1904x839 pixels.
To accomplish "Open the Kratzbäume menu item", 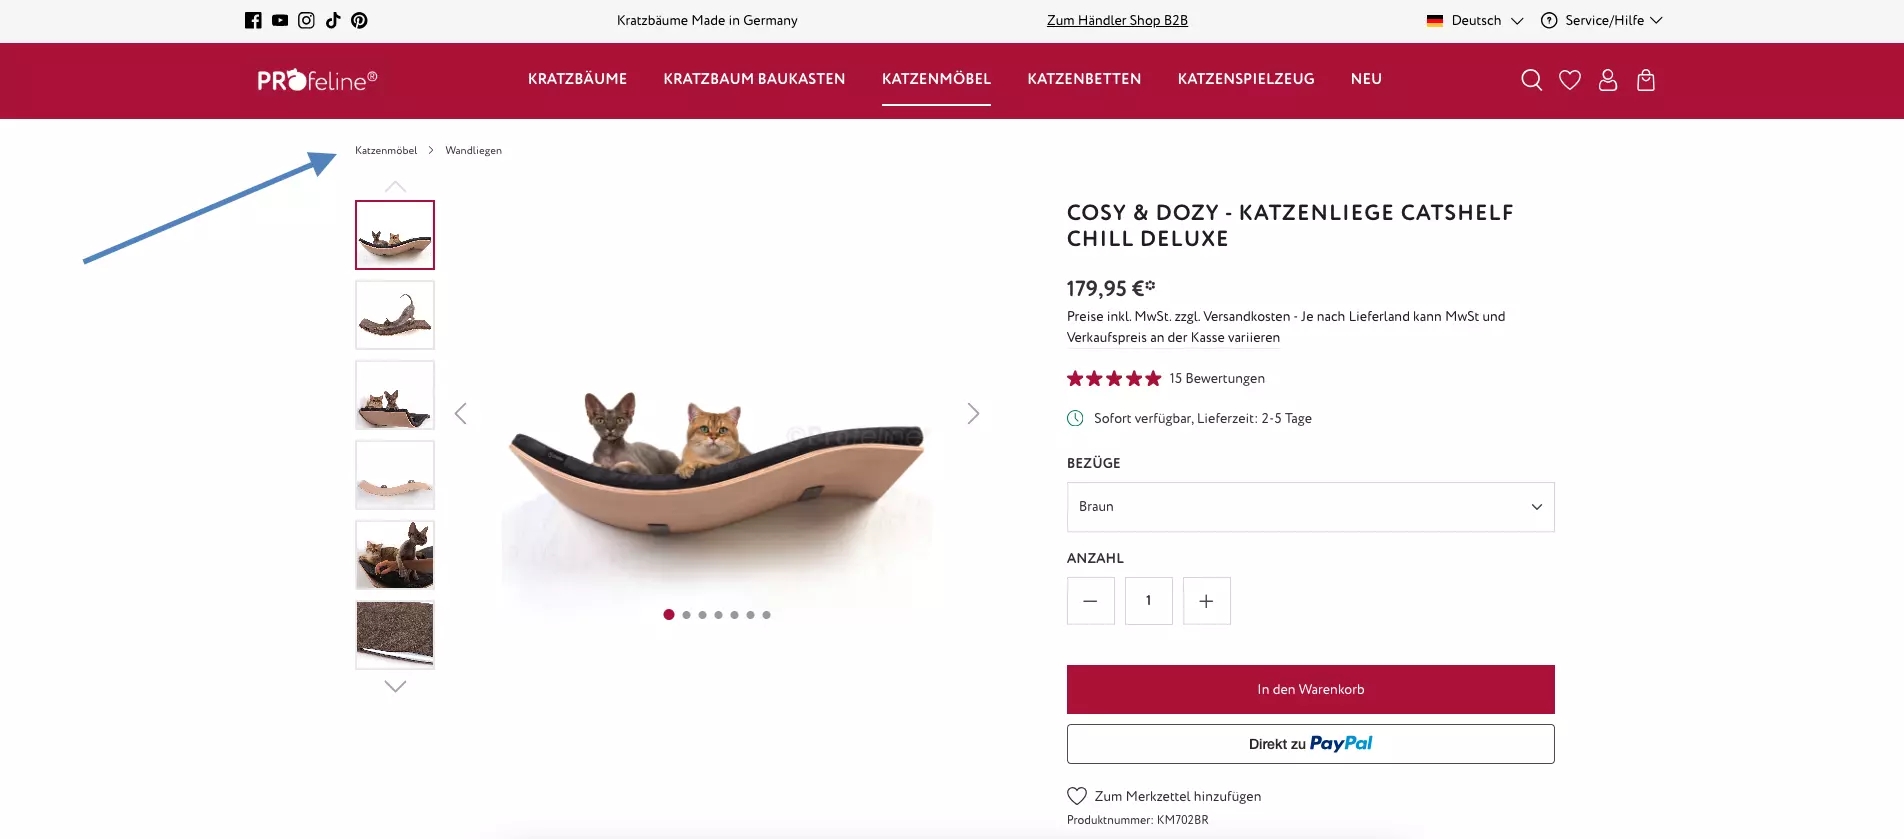I will coord(577,79).
